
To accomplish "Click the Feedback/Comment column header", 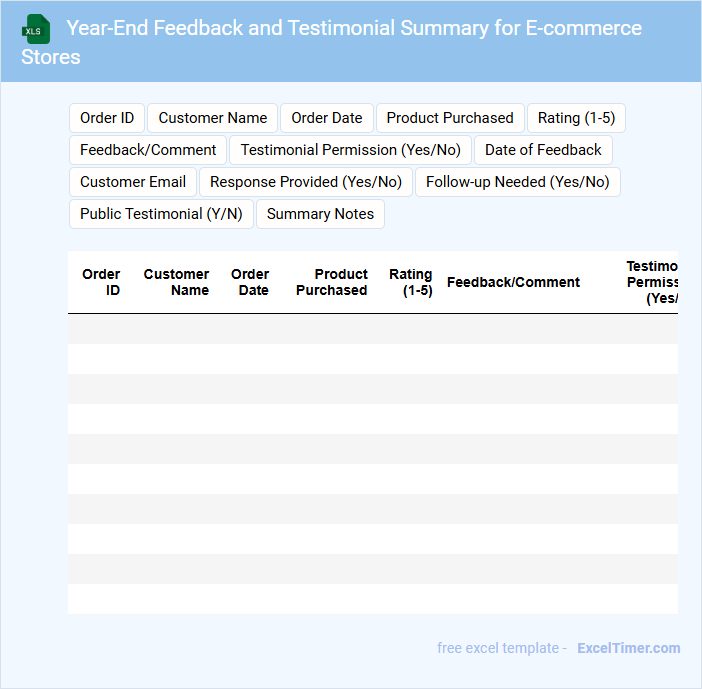I will click(x=513, y=282).
